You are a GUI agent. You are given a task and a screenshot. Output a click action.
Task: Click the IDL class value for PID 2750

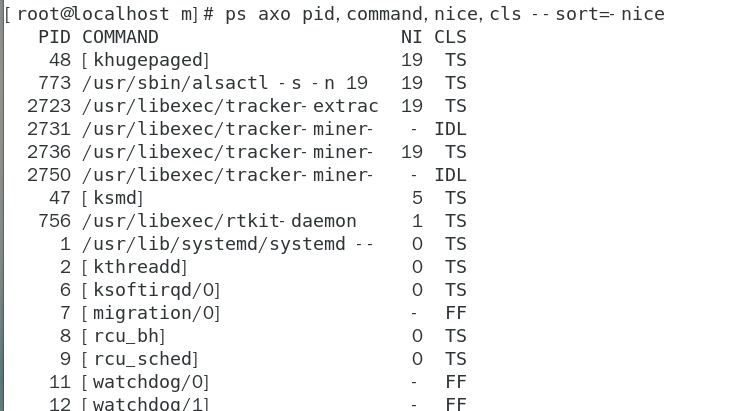point(451,175)
